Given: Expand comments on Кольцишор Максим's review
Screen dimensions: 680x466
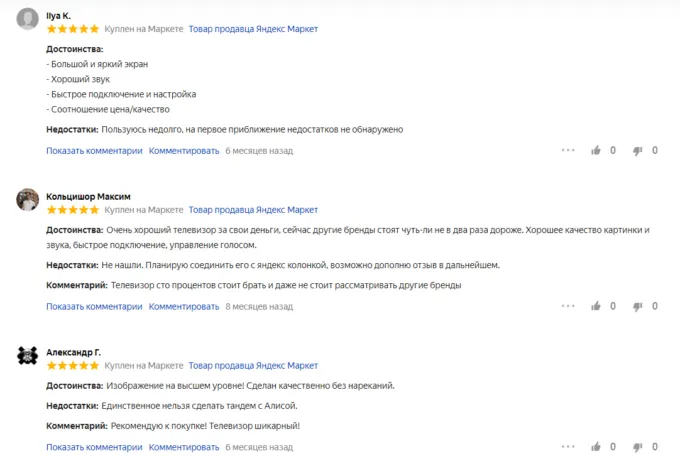Looking at the screenshot, I should click(95, 306).
